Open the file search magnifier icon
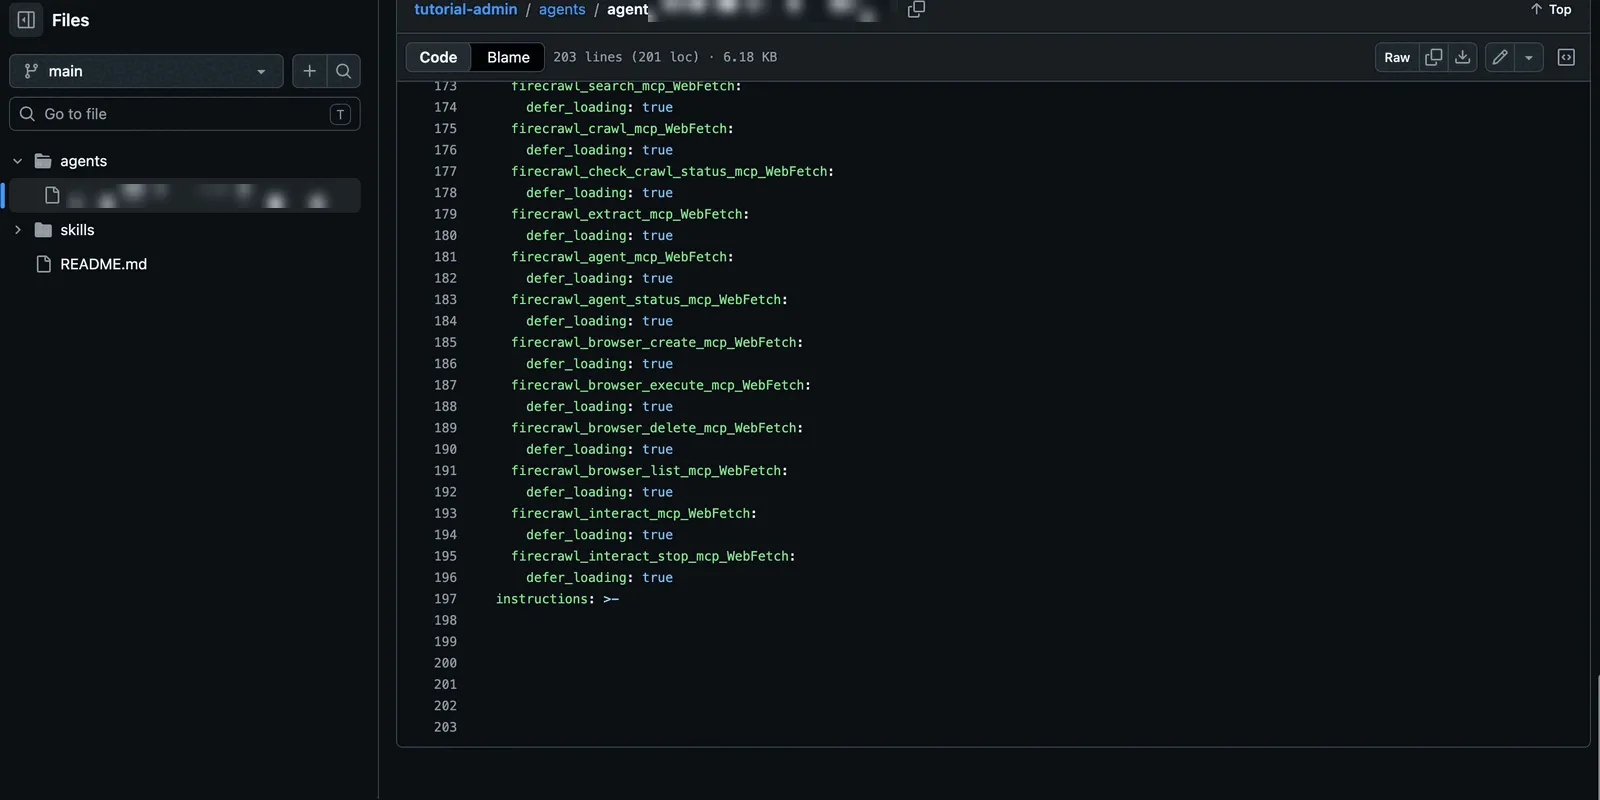This screenshot has height=800, width=1600. (343, 71)
